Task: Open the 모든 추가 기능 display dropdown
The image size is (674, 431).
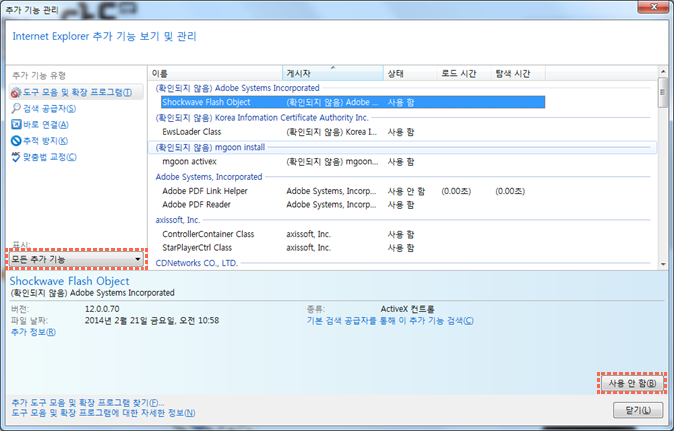Action: click(x=76, y=259)
